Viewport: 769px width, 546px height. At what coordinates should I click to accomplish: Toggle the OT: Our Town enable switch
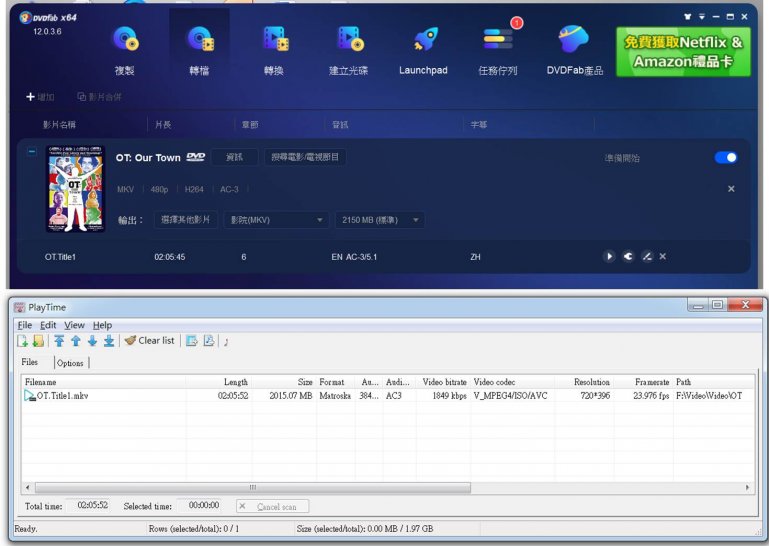pyautogui.click(x=726, y=157)
